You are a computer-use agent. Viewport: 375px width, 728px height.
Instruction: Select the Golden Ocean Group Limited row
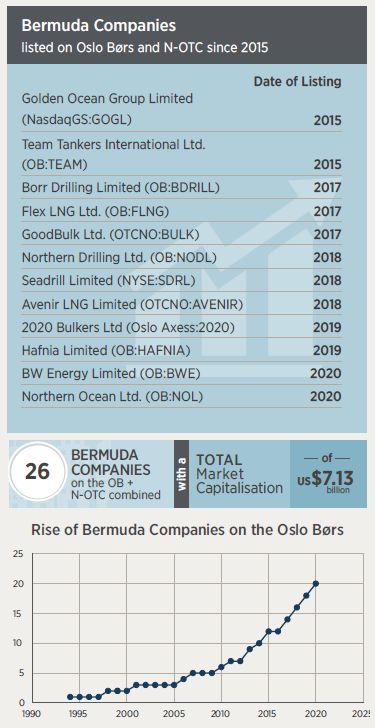point(181,110)
